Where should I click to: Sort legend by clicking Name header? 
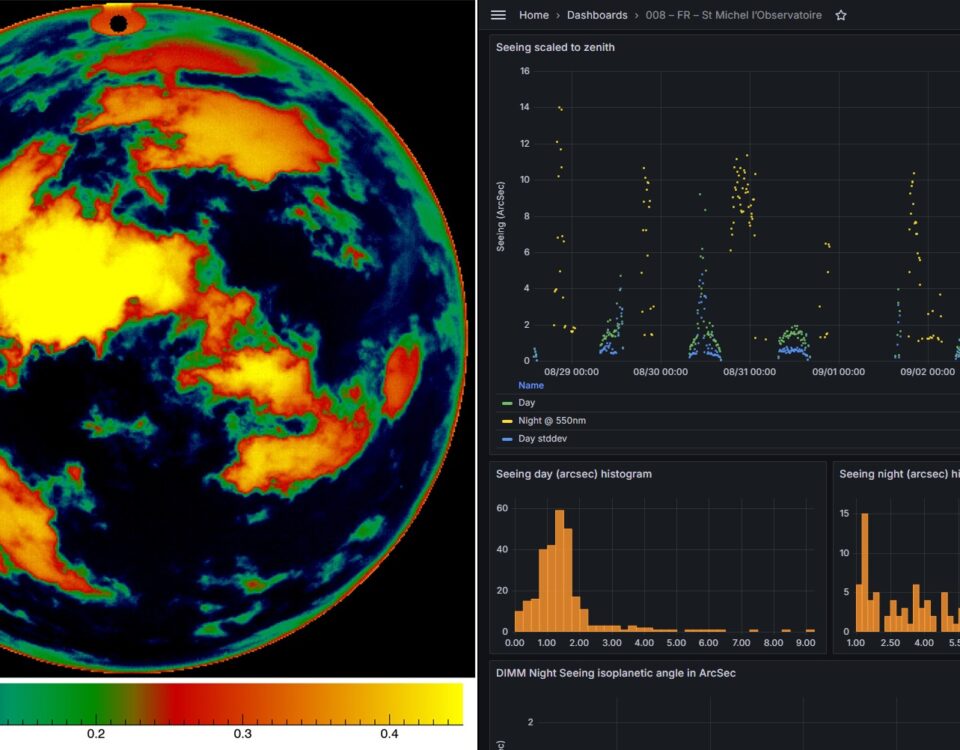tap(531, 385)
